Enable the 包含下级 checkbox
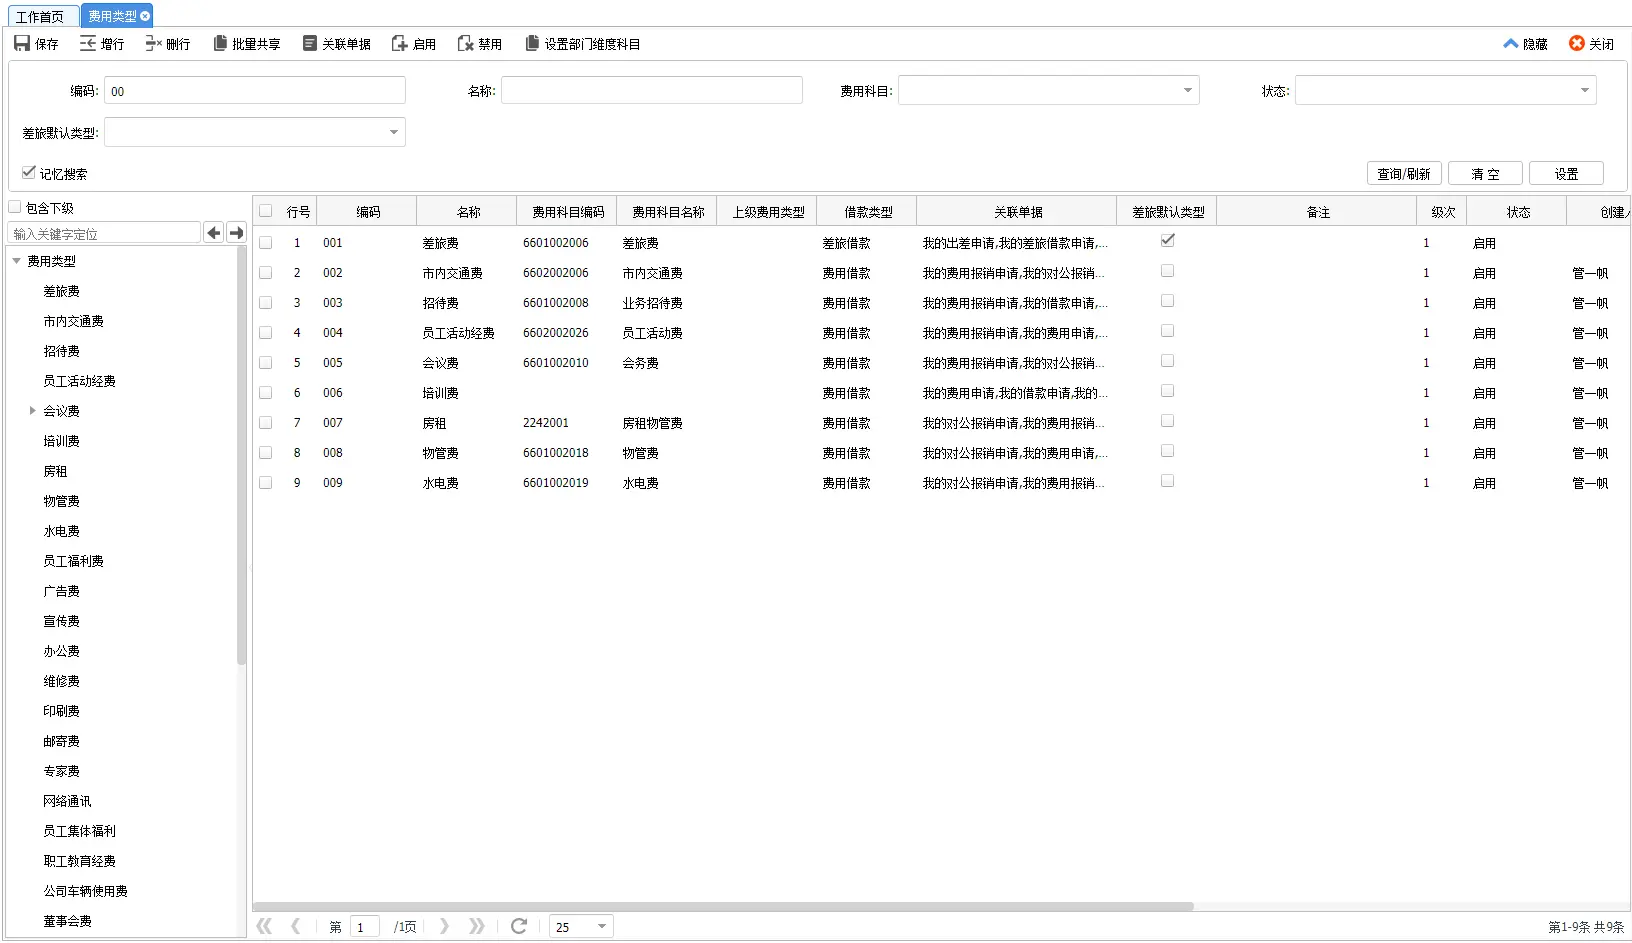 (15, 207)
